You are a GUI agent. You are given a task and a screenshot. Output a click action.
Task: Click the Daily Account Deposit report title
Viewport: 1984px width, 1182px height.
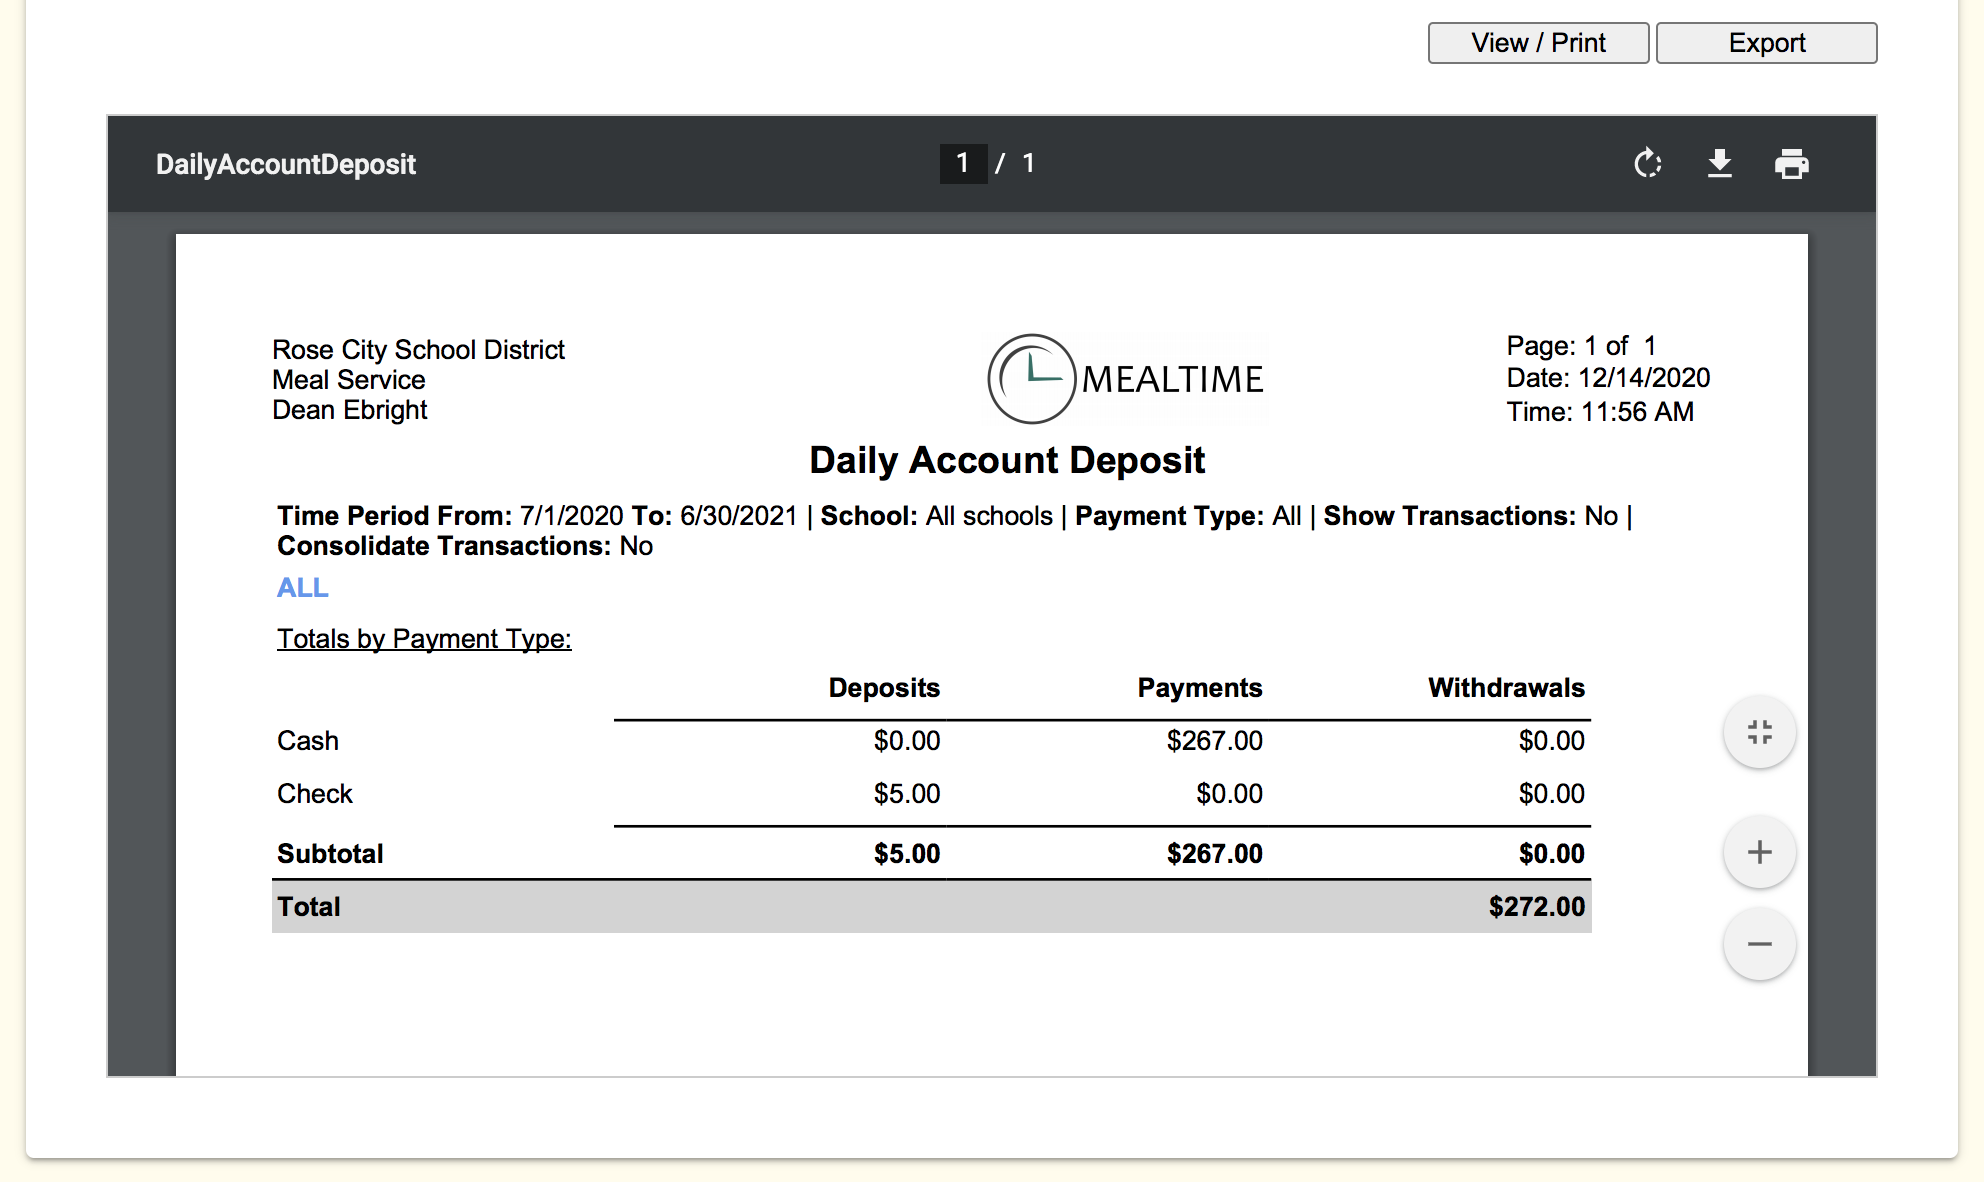point(1006,460)
